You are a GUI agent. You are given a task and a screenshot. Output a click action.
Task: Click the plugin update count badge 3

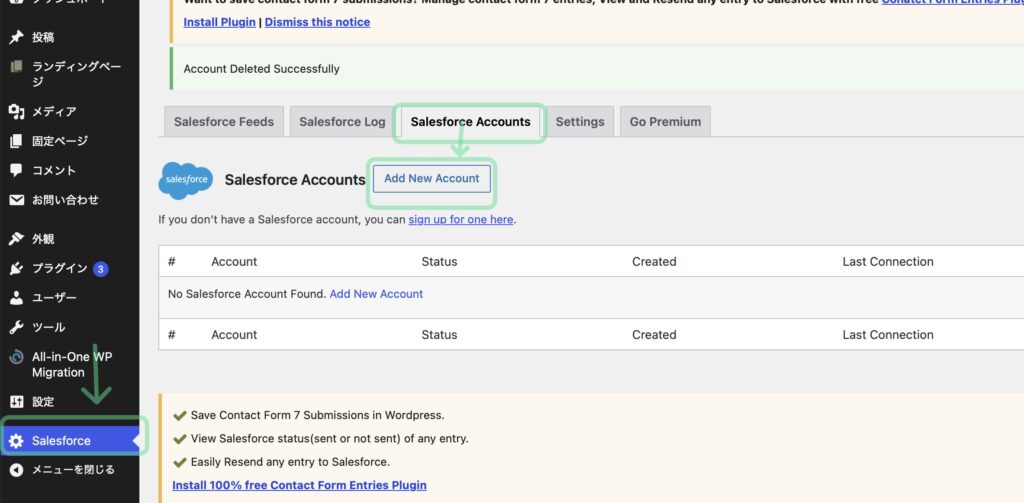click(x=101, y=268)
